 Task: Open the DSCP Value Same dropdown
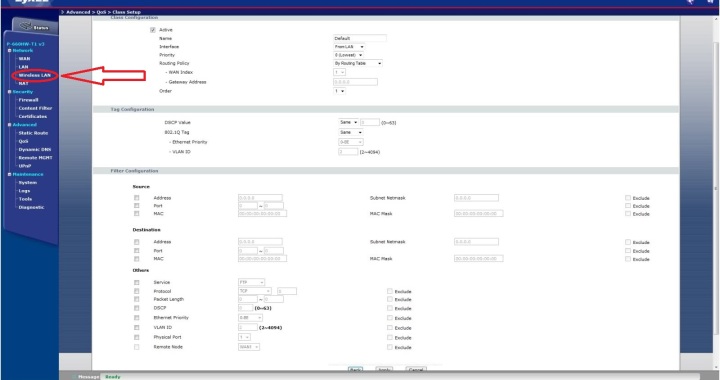coord(349,122)
